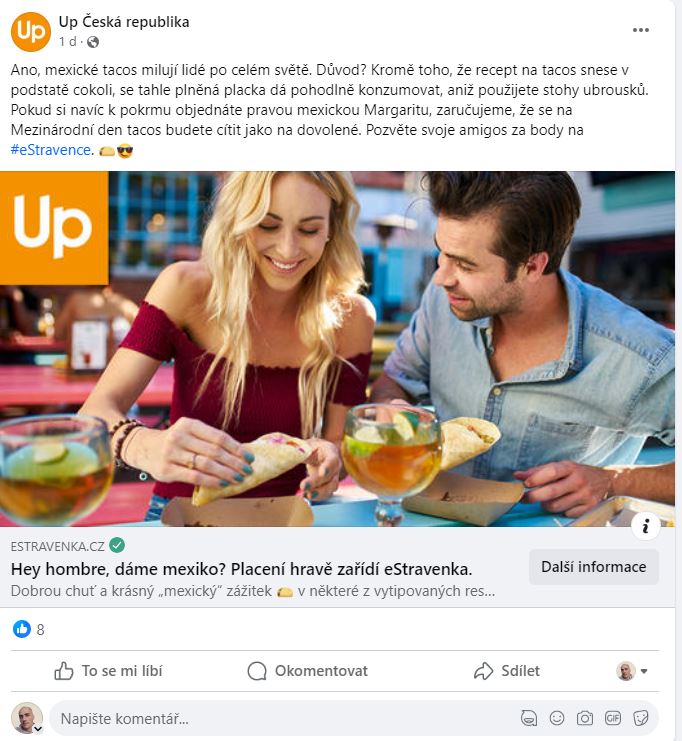
Task: Open the three-dot post options menu
Action: pos(640,30)
